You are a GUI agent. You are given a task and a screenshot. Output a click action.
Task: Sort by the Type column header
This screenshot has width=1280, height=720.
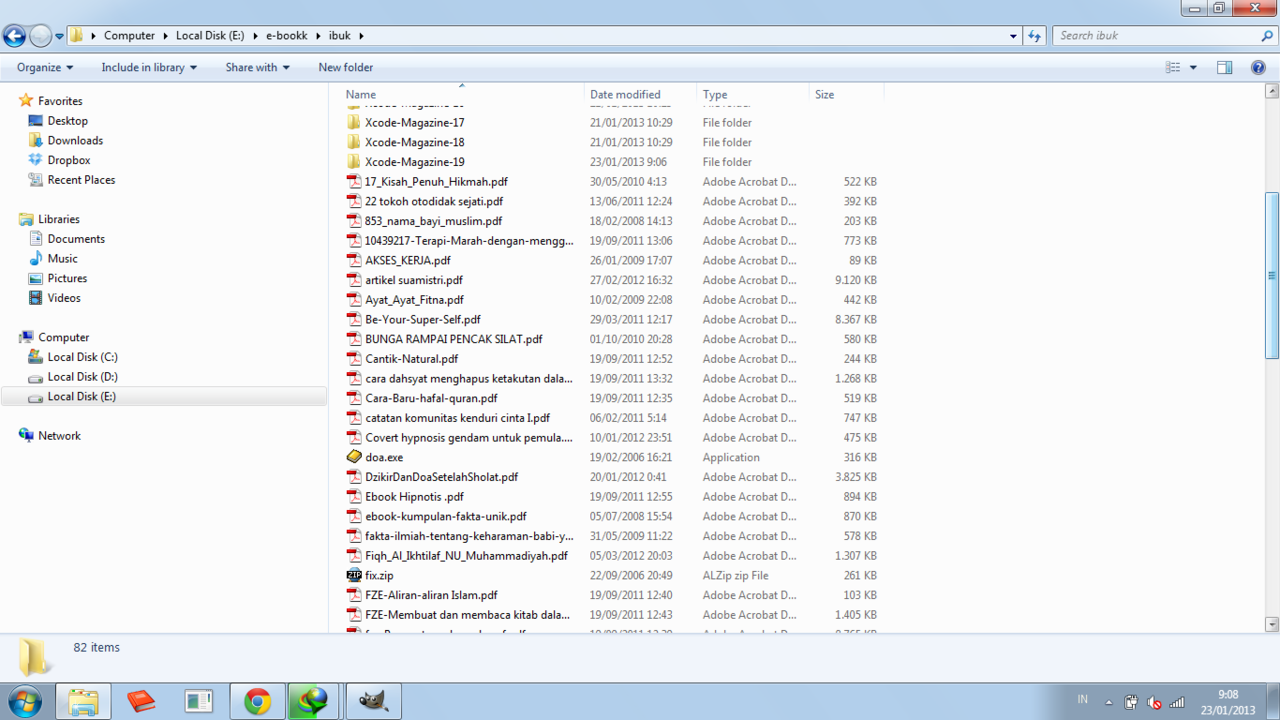point(752,94)
